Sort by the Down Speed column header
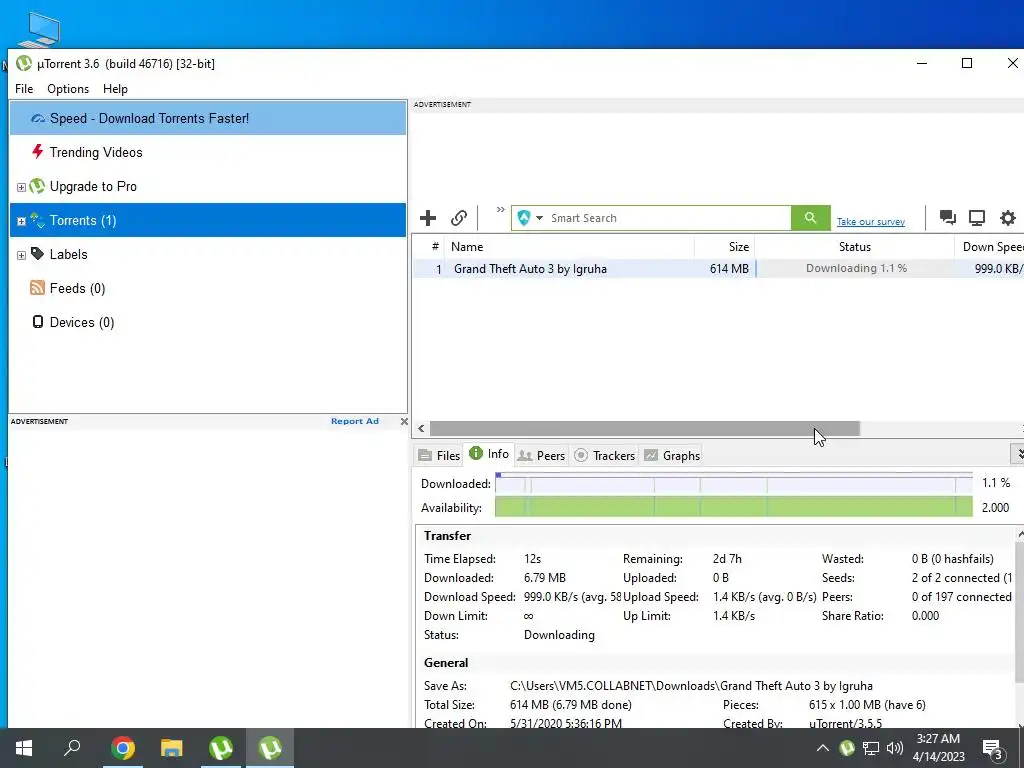The height and width of the screenshot is (768, 1024). (989, 247)
